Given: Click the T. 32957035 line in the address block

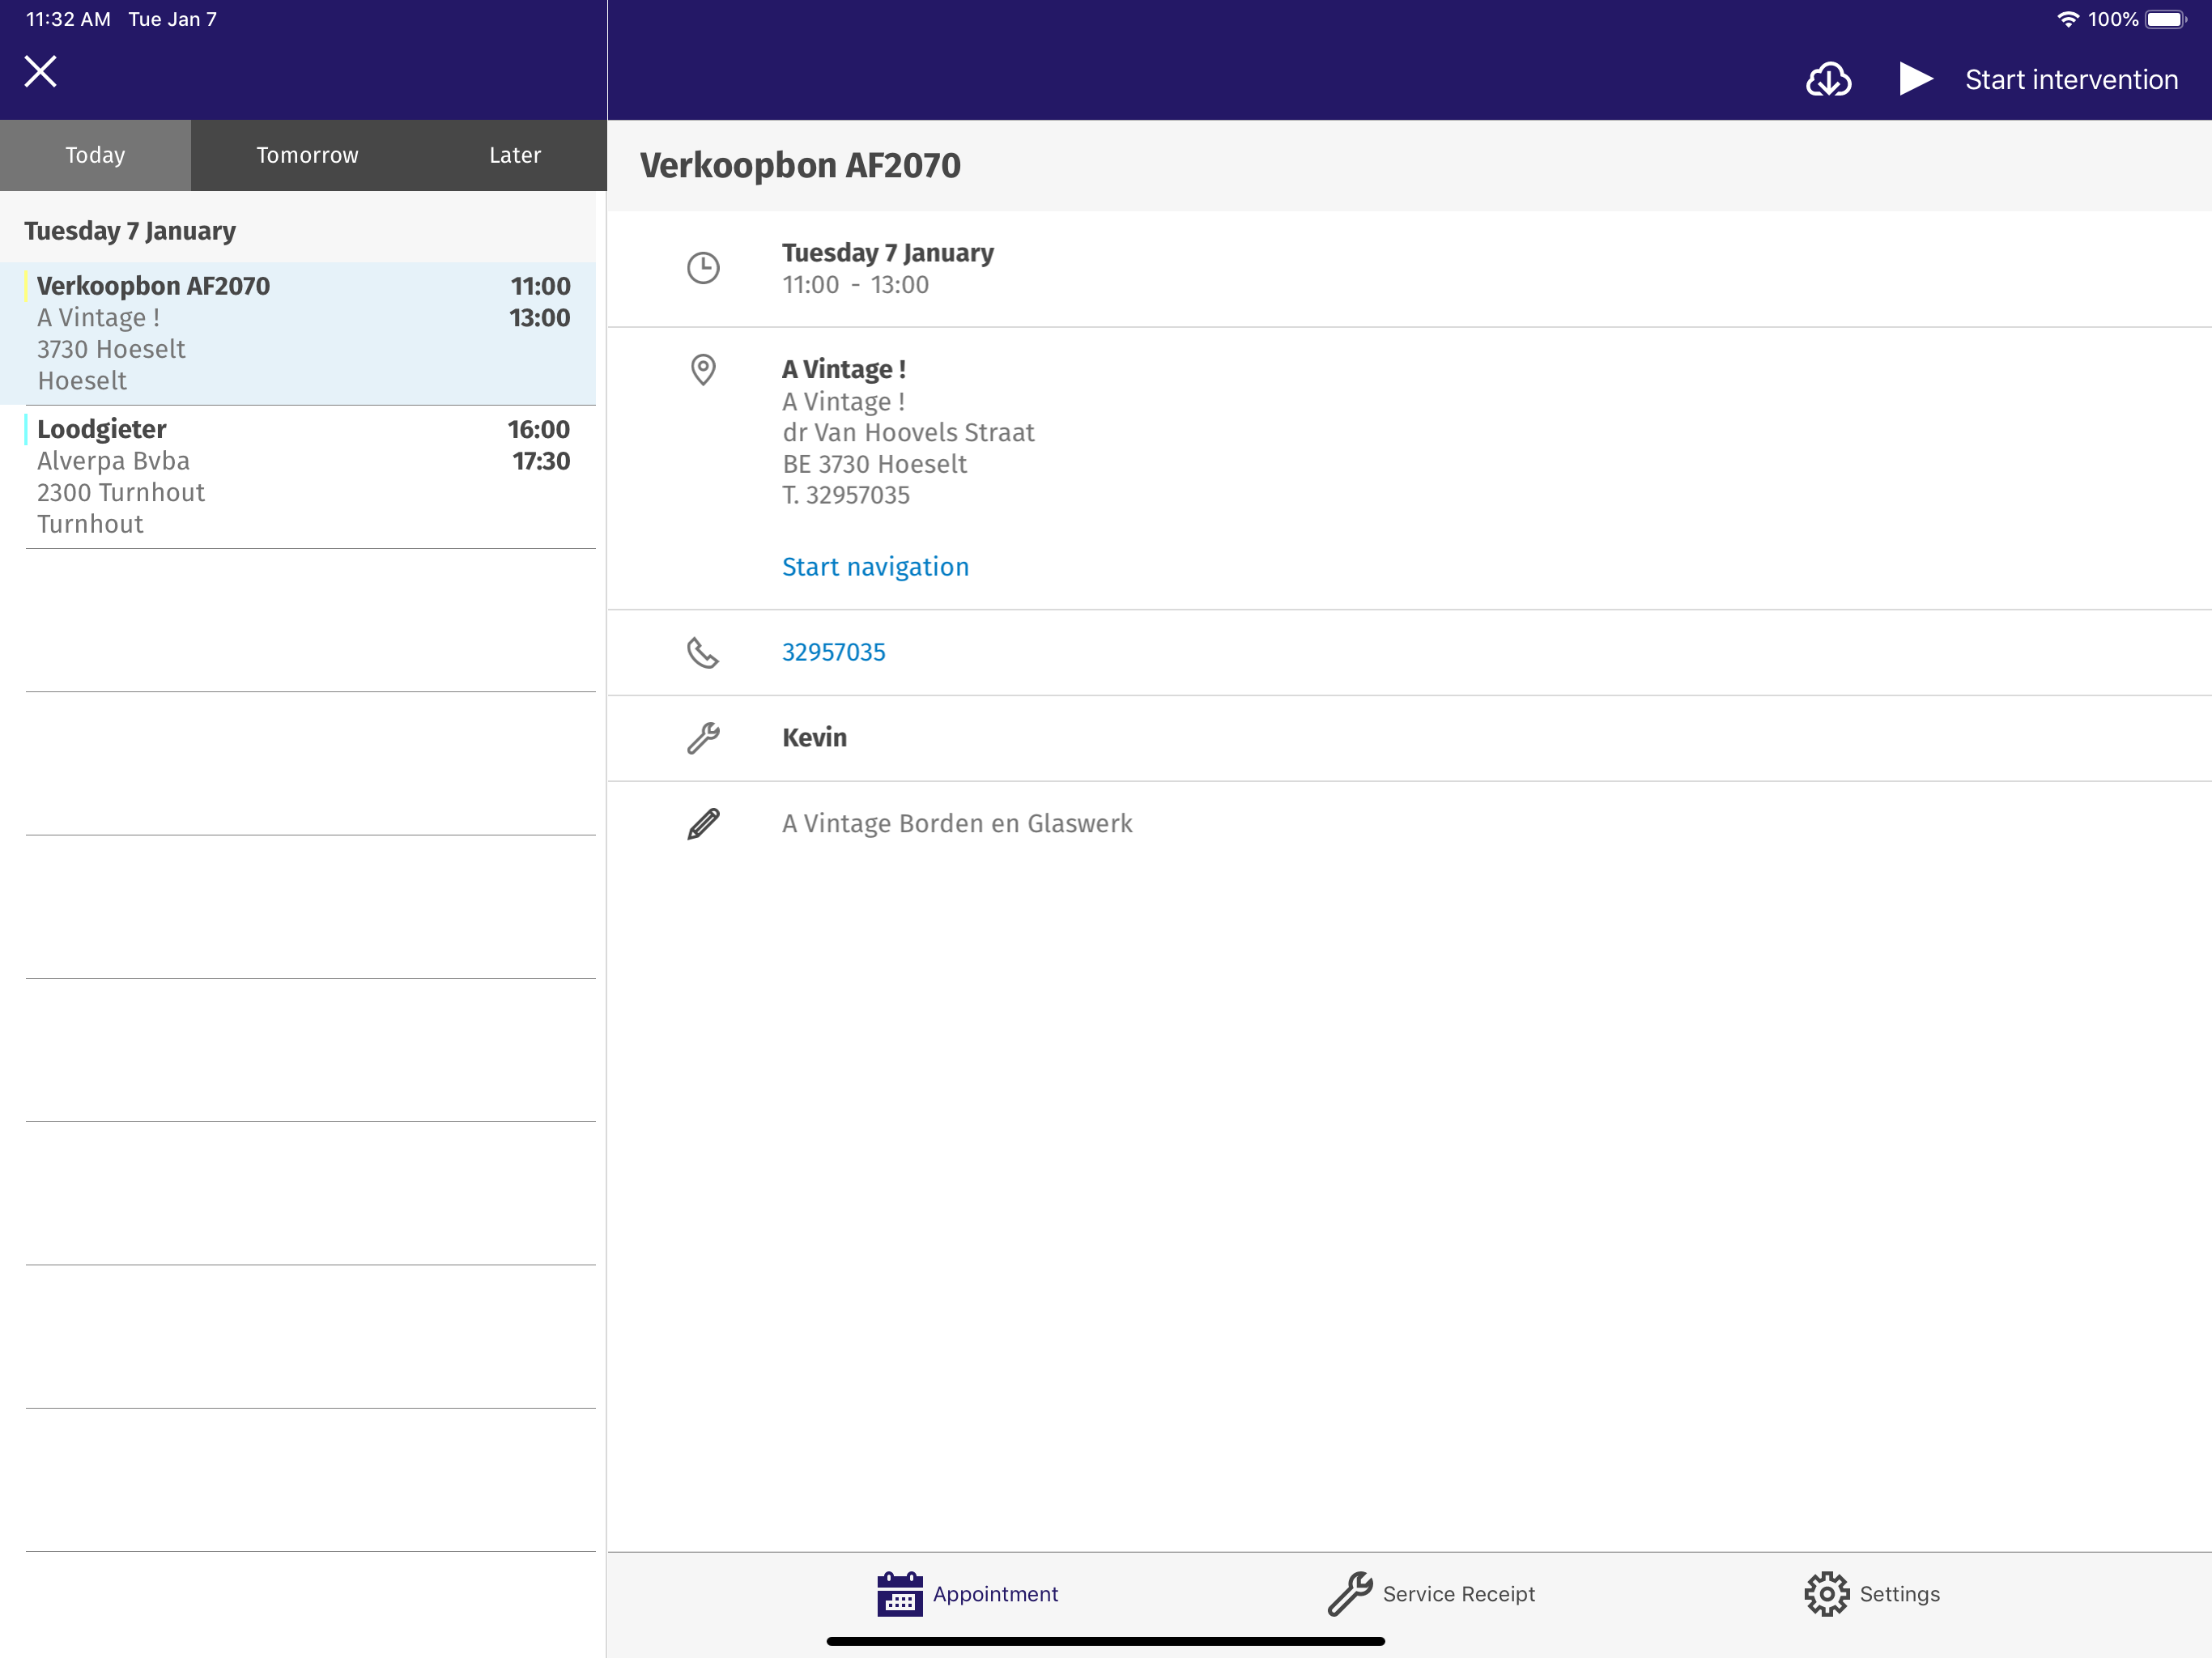Looking at the screenshot, I should click(846, 496).
